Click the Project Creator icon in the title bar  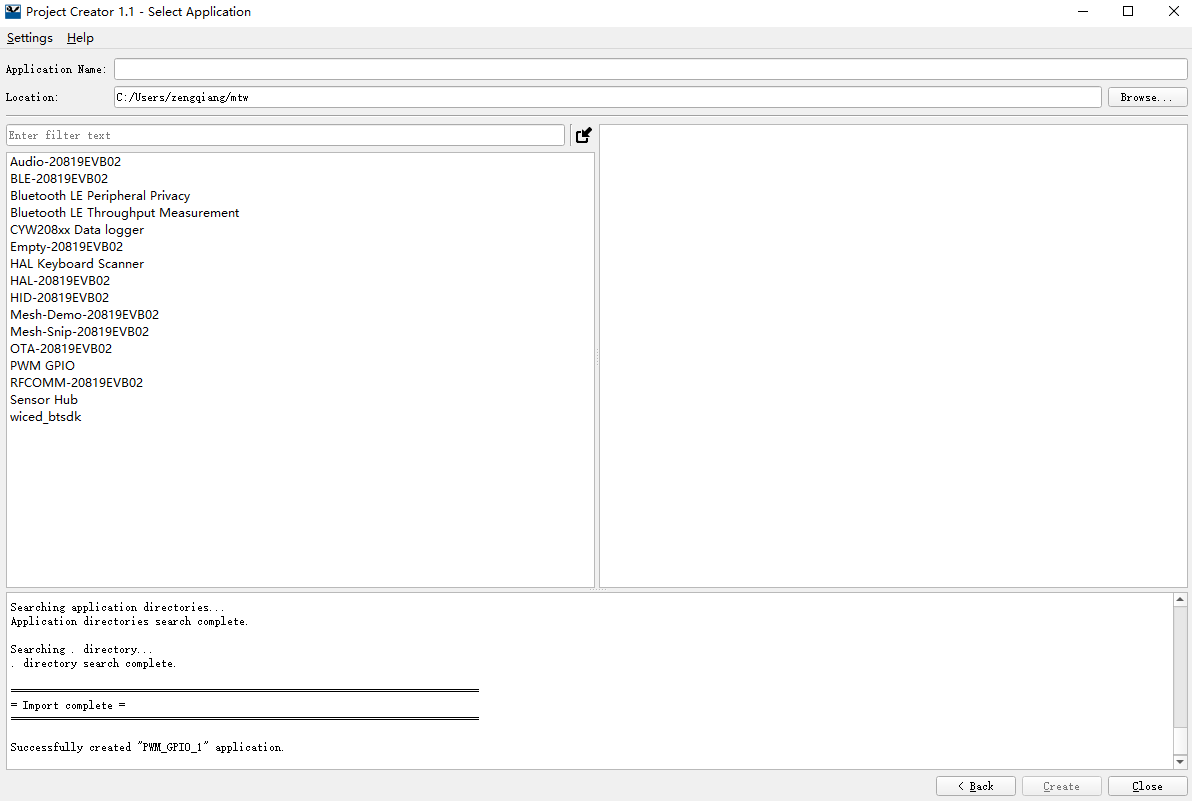13,11
